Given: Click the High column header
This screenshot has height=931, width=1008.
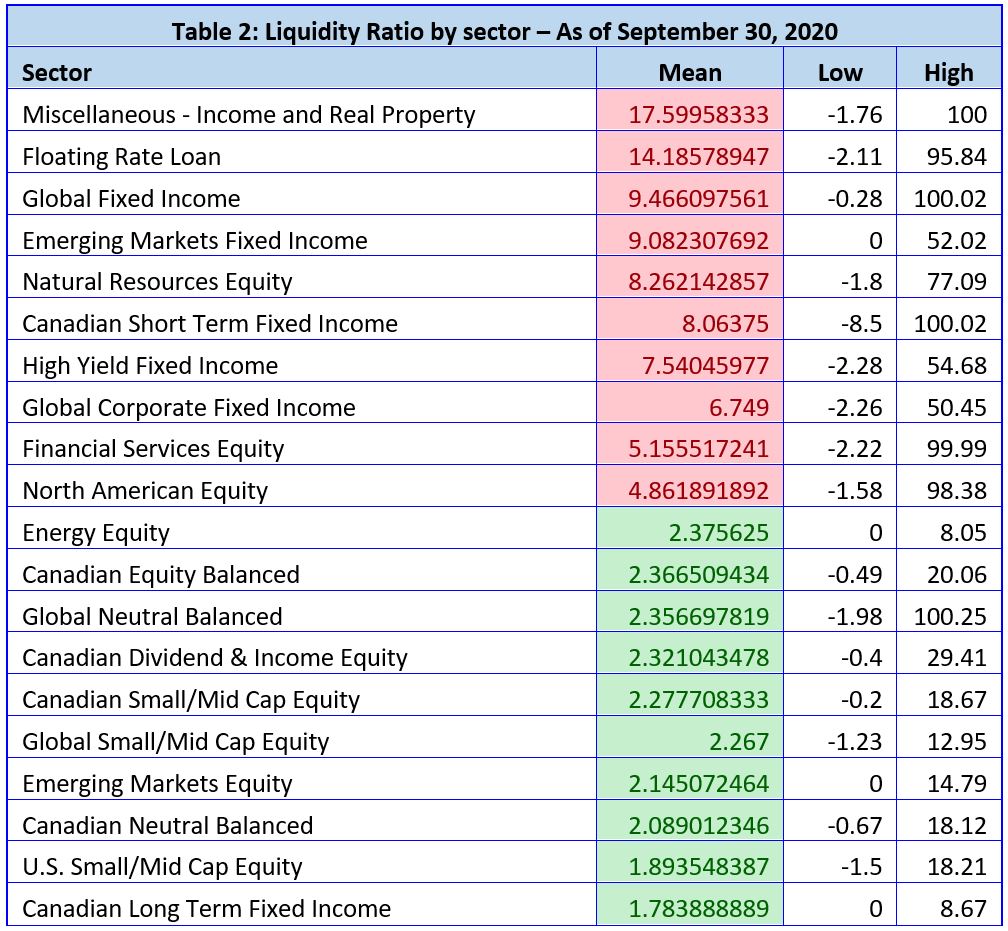Looking at the screenshot, I should [x=948, y=72].
